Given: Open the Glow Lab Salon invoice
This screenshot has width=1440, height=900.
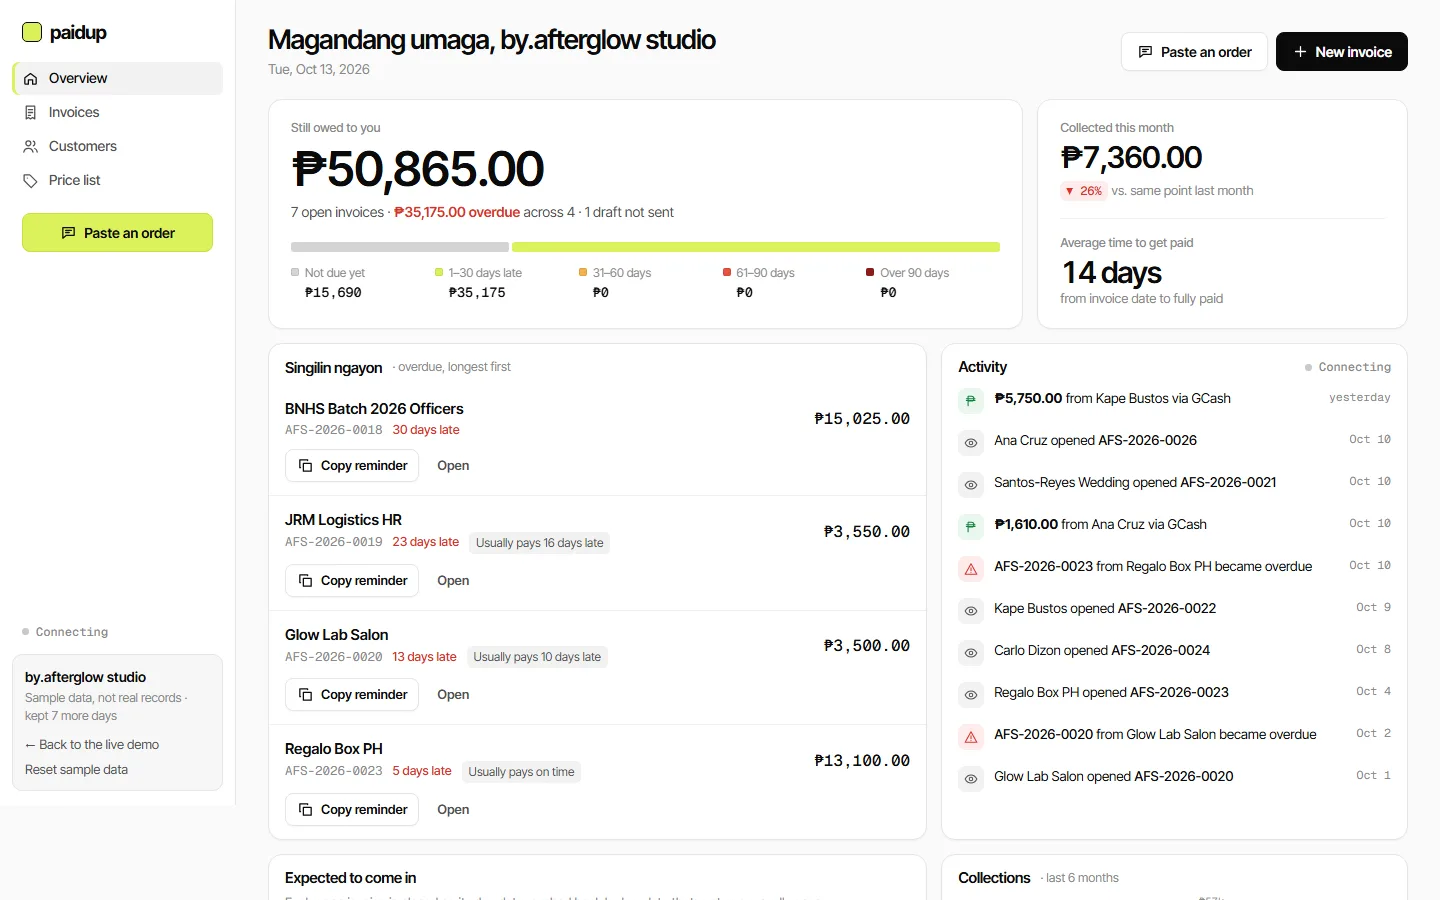Looking at the screenshot, I should coord(453,695).
